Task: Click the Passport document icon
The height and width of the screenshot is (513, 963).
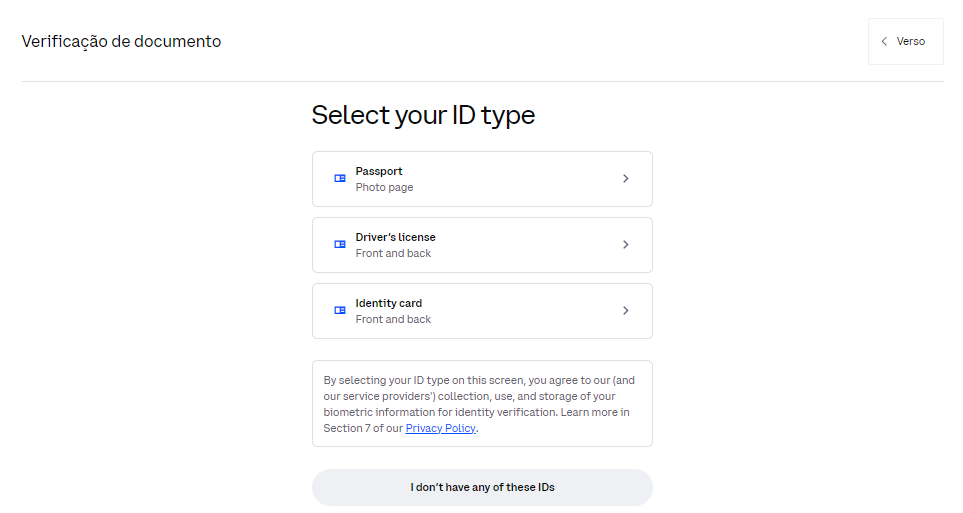Action: click(x=340, y=179)
